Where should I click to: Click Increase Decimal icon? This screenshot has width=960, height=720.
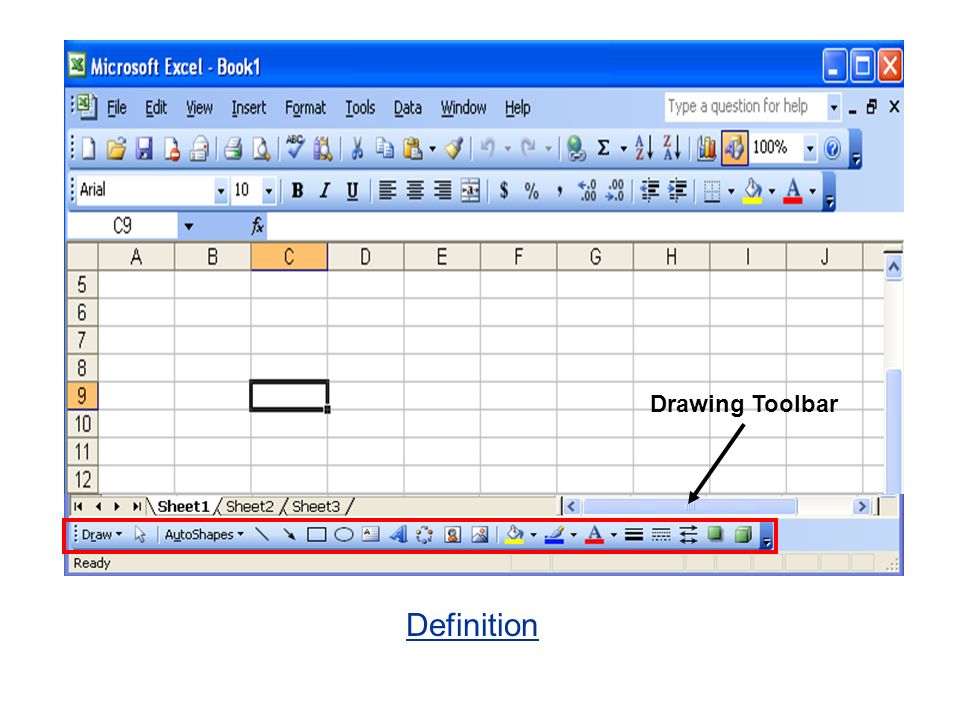pos(587,190)
